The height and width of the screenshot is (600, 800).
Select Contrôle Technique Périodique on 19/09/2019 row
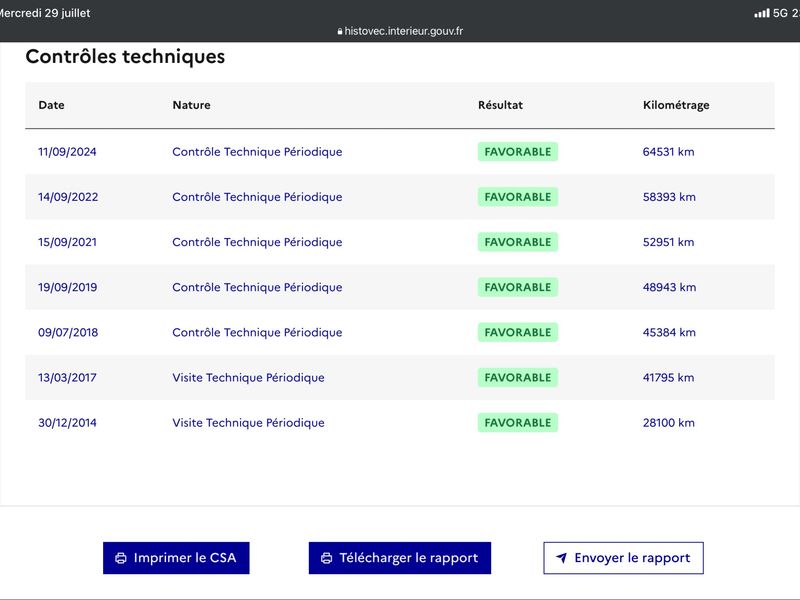[x=257, y=287]
